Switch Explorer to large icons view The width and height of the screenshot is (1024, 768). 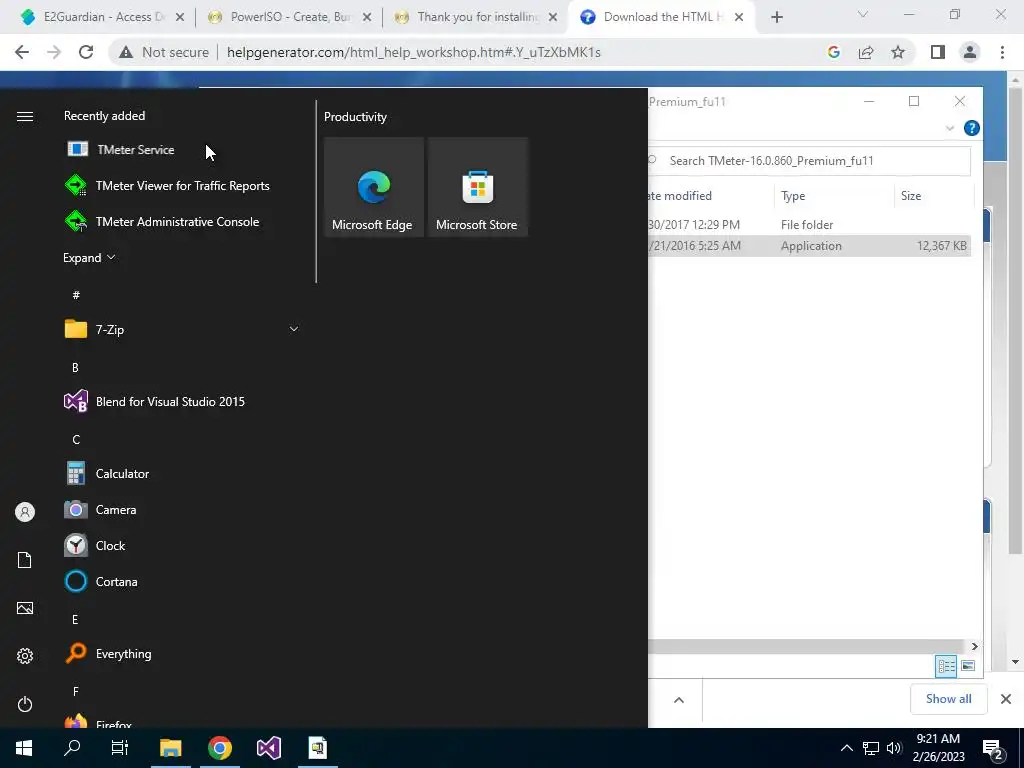(968, 665)
